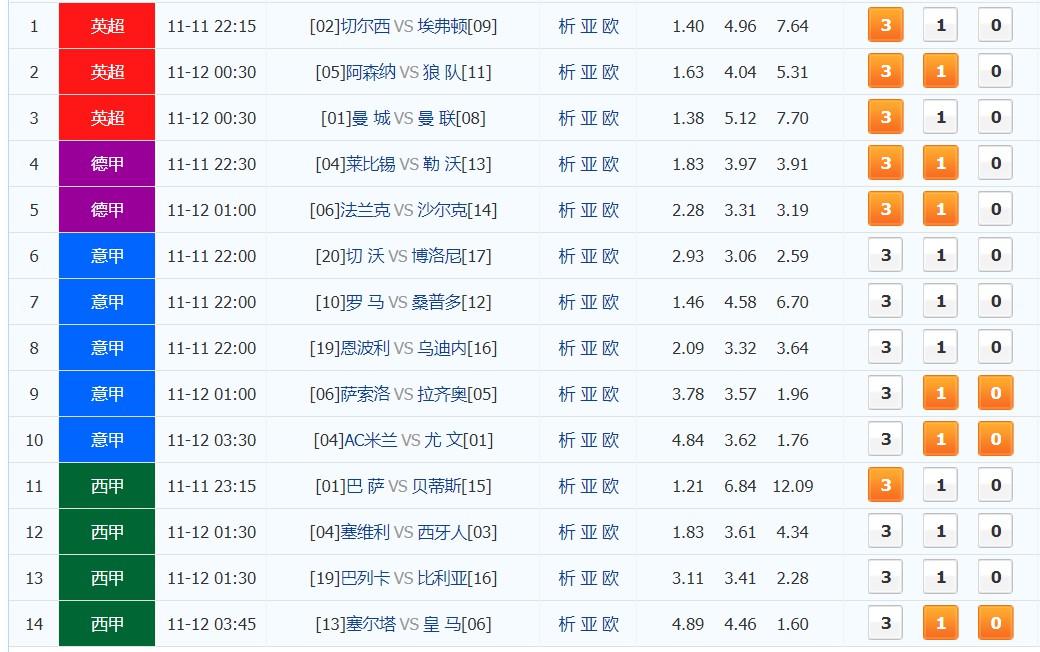Toggle 1 option in 法兰克 VS 沙尔克 row
The image size is (1040, 652).
(x=941, y=209)
